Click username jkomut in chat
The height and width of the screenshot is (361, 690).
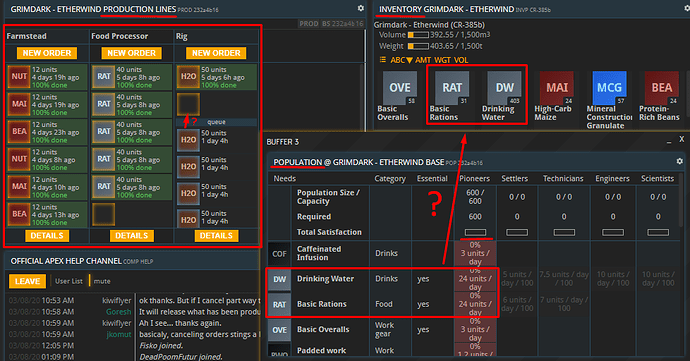tap(118, 334)
